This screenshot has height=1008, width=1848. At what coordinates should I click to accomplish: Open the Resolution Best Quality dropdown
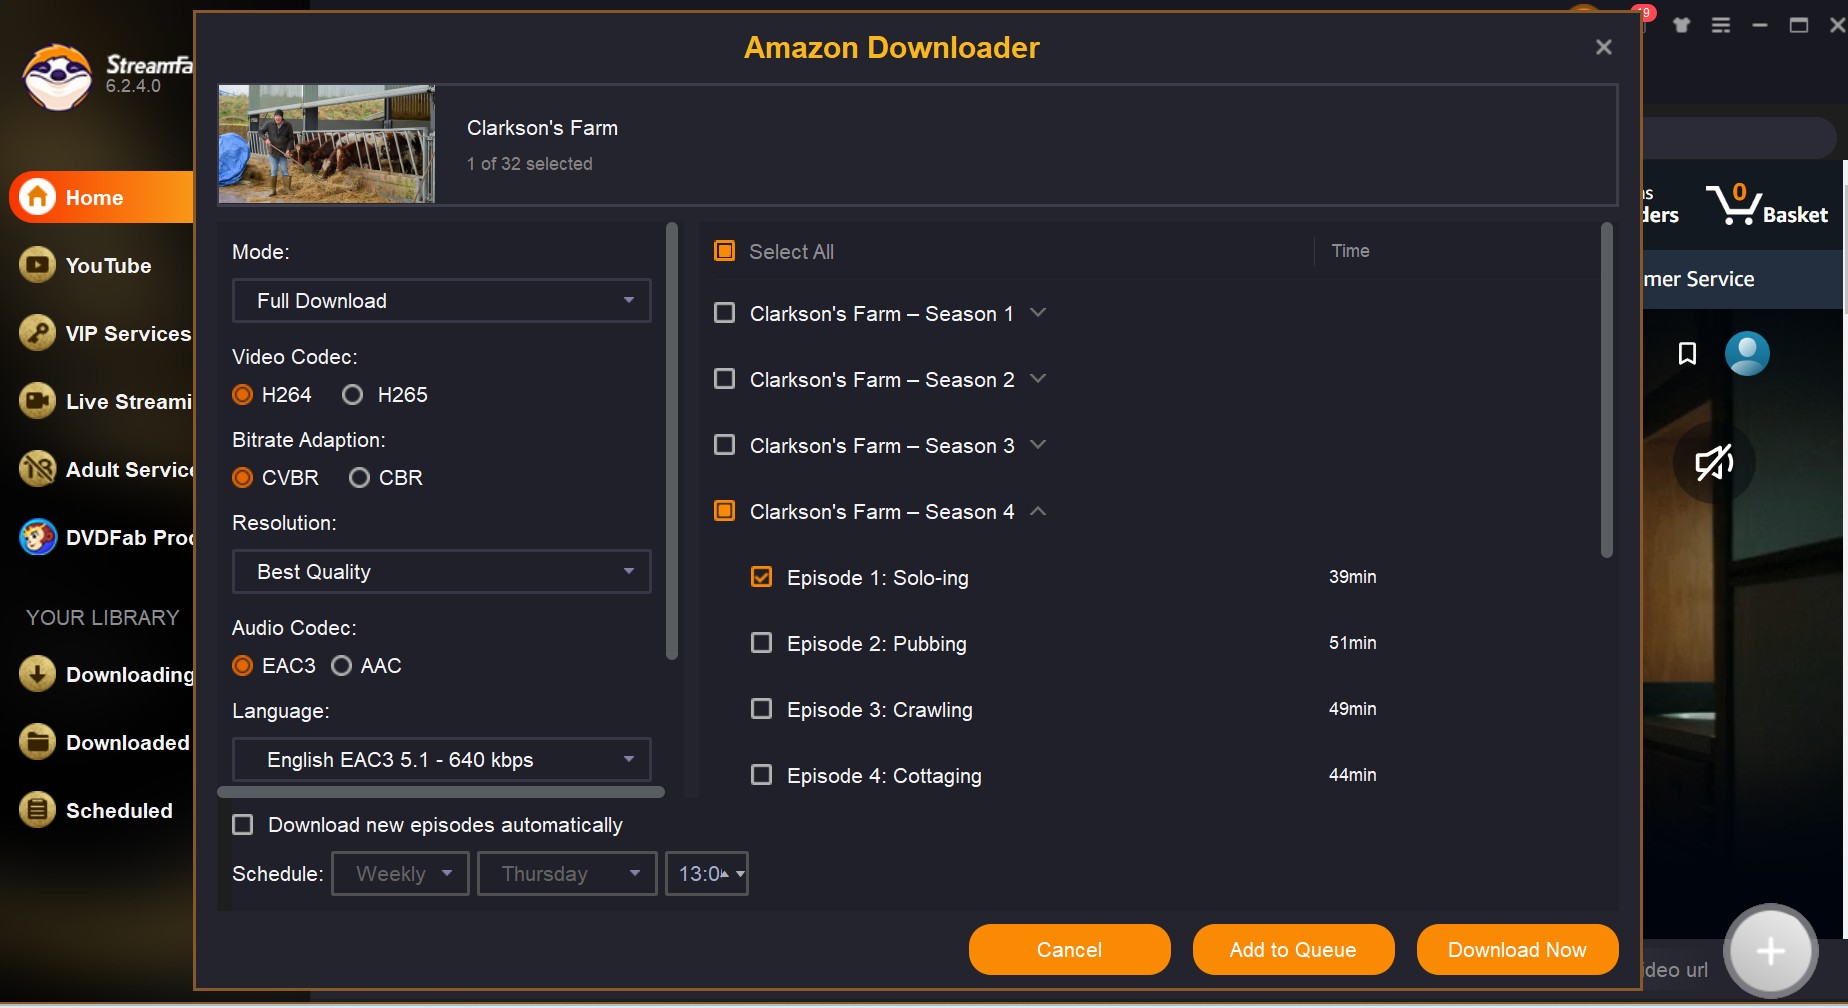[442, 572]
